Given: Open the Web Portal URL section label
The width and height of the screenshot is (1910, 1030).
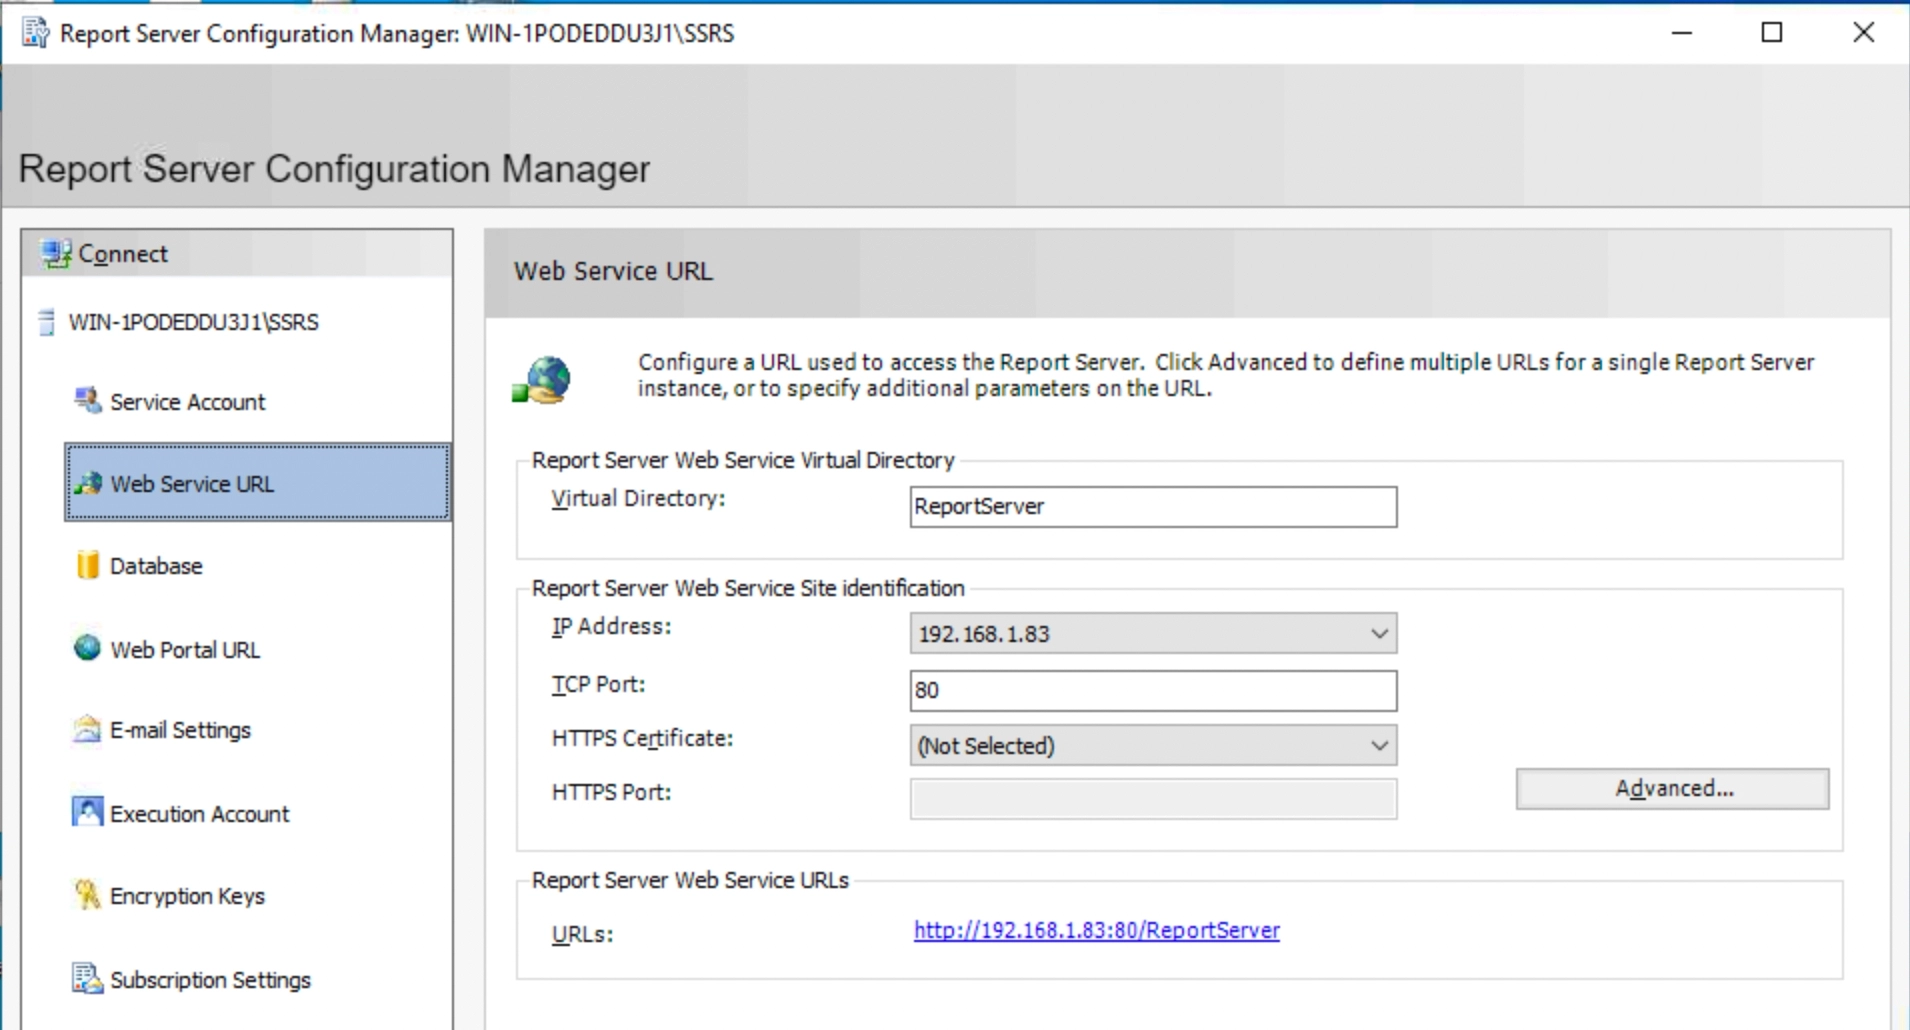Looking at the screenshot, I should (185, 650).
